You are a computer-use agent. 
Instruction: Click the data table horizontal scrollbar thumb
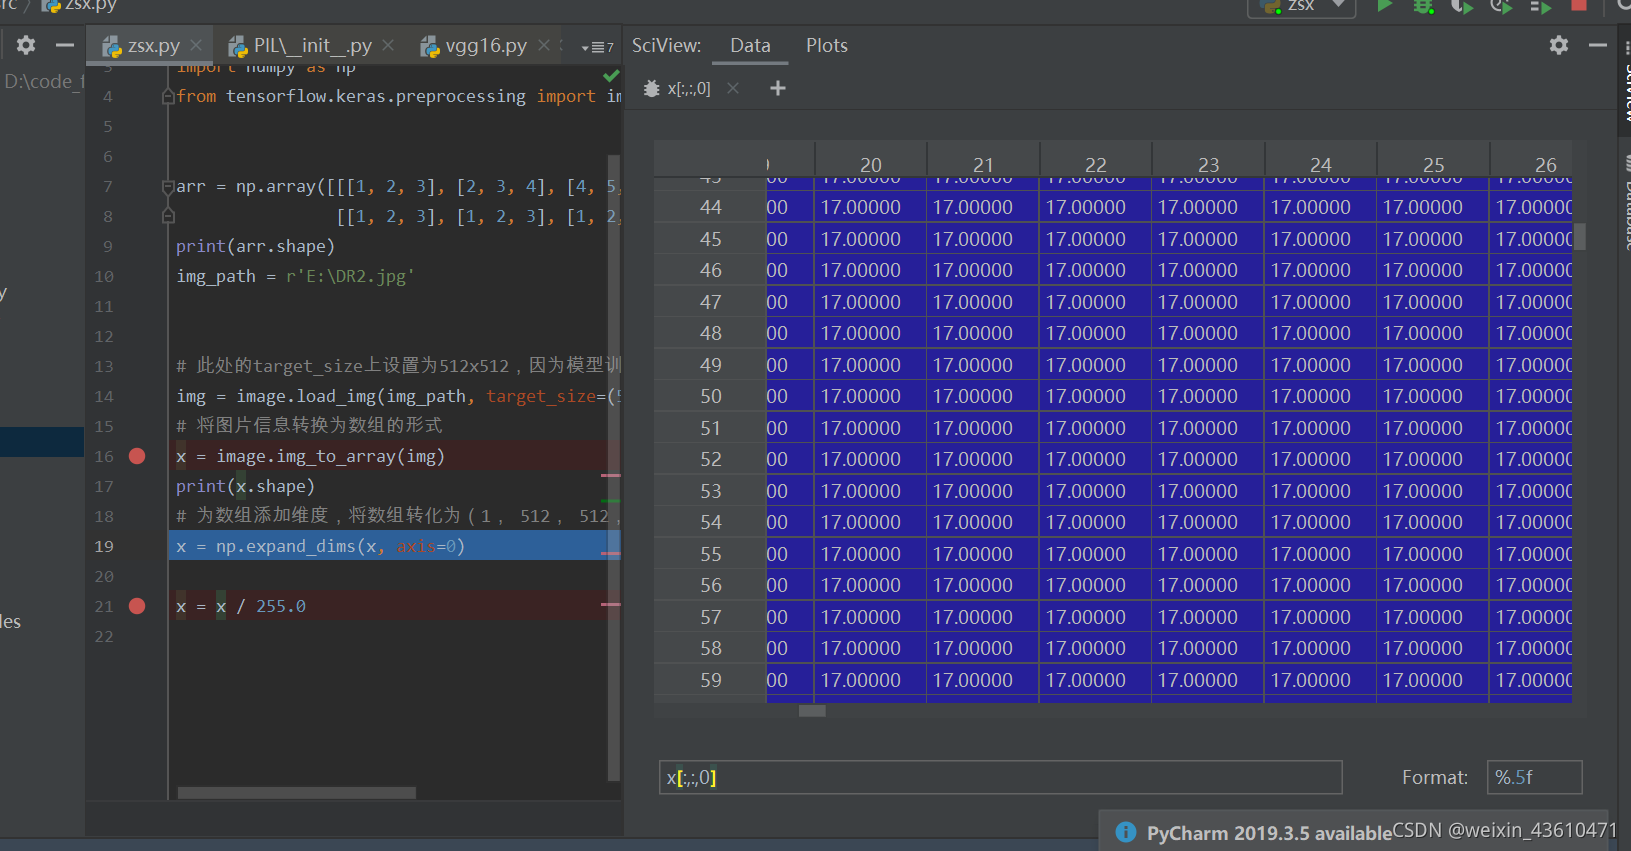[812, 711]
